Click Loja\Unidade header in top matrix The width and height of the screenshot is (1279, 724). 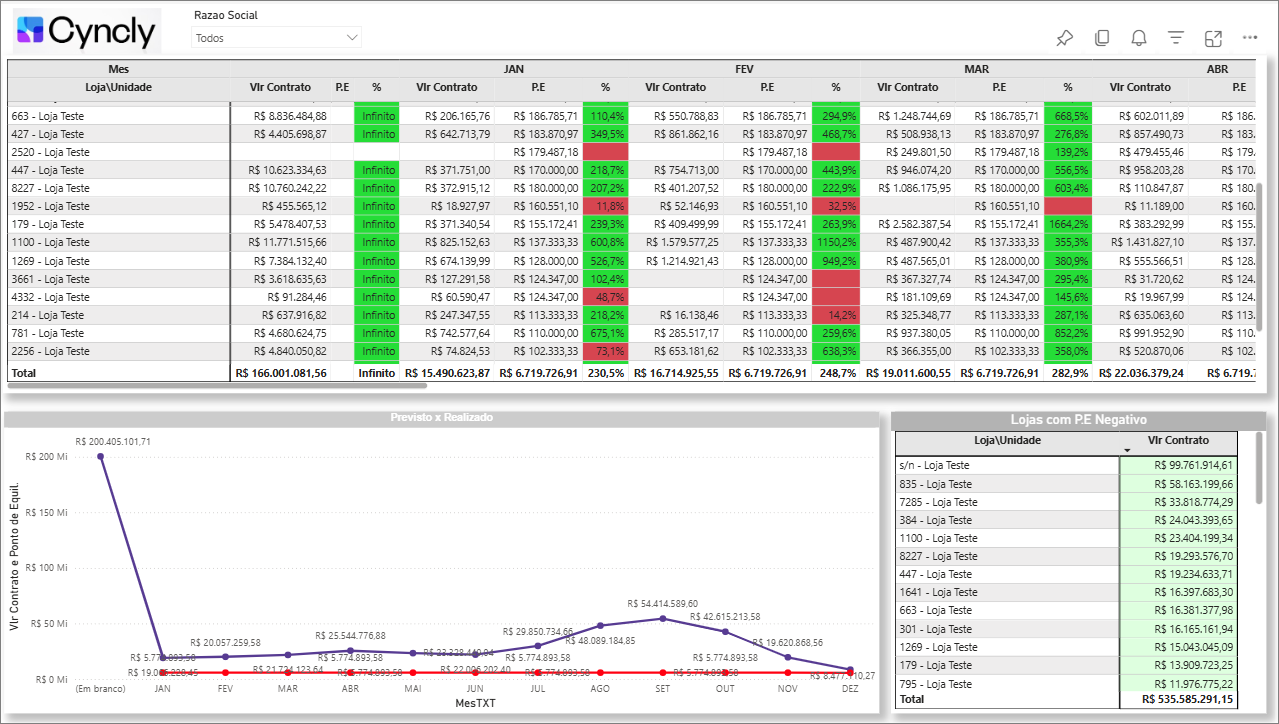pos(117,87)
